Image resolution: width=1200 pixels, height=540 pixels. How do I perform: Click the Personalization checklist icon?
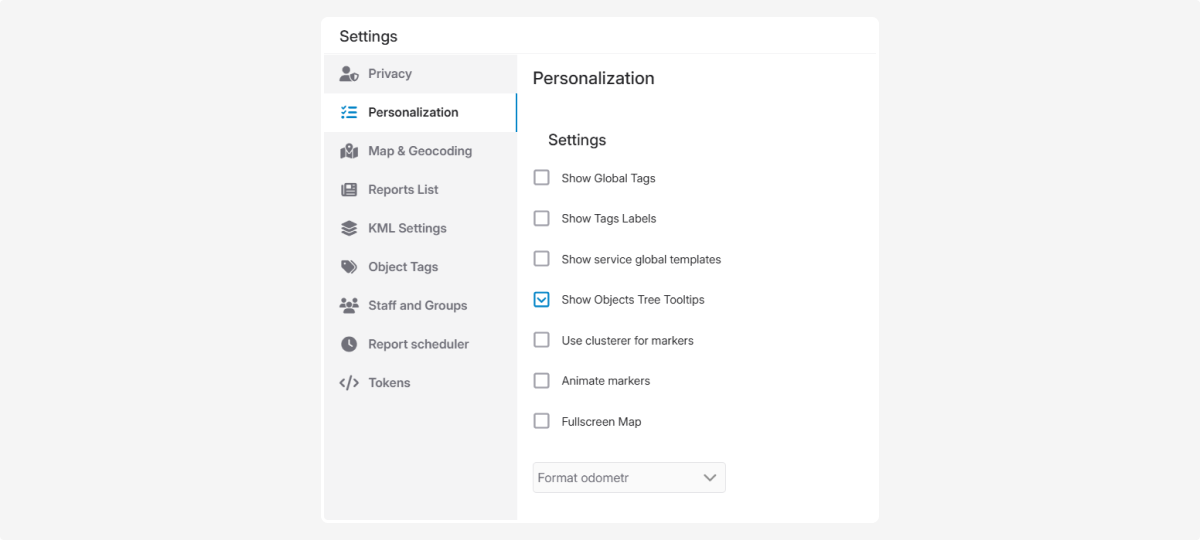tap(349, 113)
